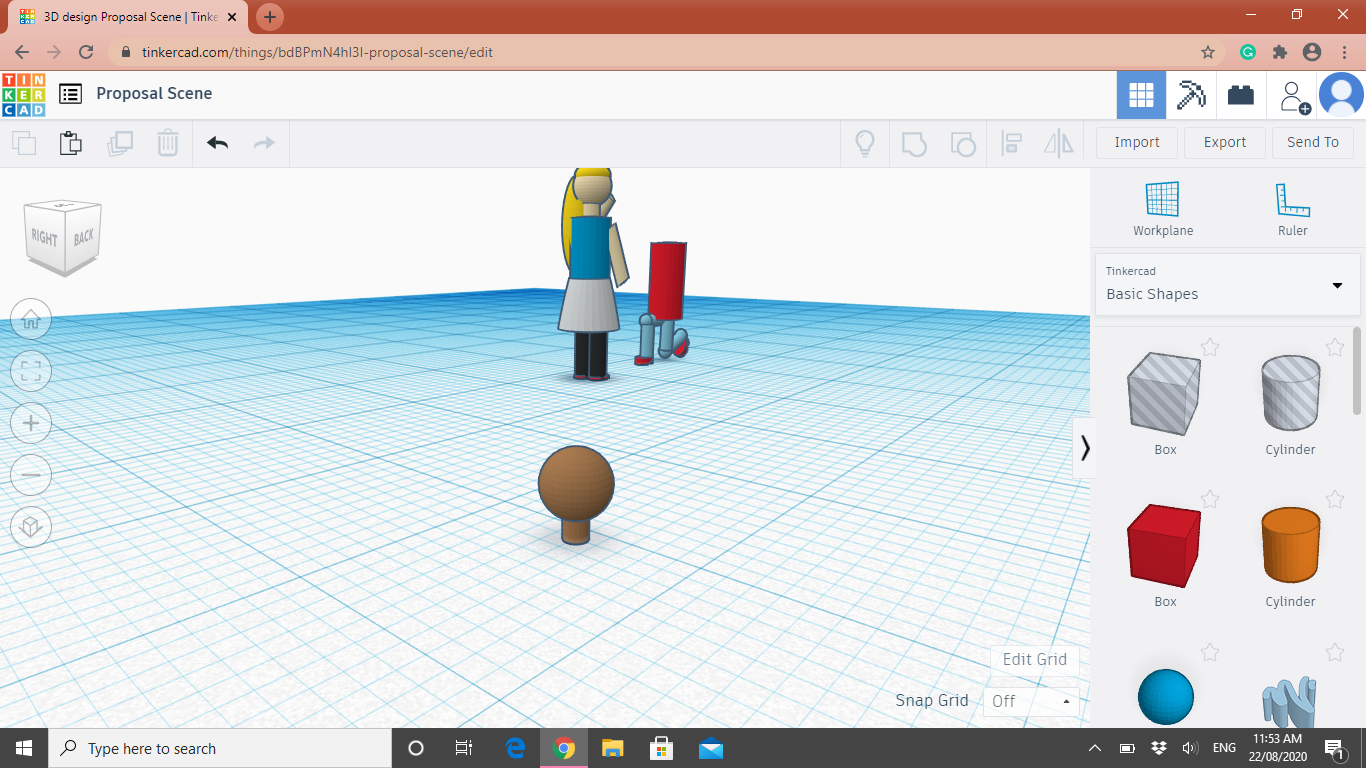Switch to Blocks pickaxe mode

[x=1191, y=95]
